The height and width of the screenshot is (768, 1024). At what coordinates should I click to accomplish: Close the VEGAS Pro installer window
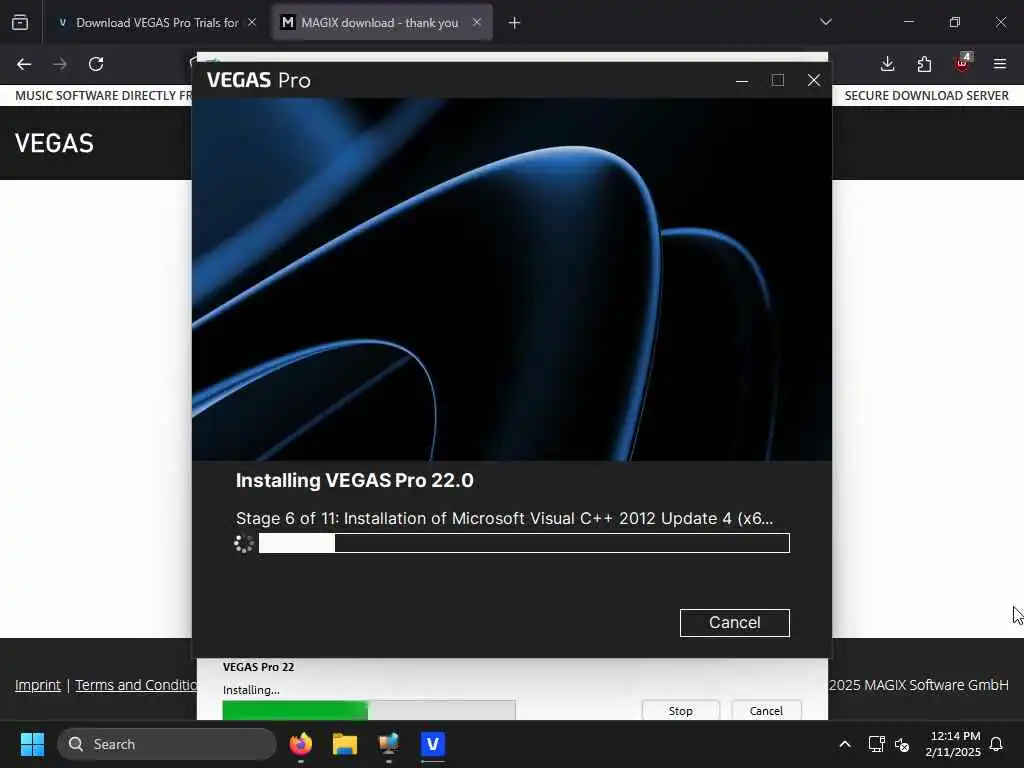[x=813, y=80]
